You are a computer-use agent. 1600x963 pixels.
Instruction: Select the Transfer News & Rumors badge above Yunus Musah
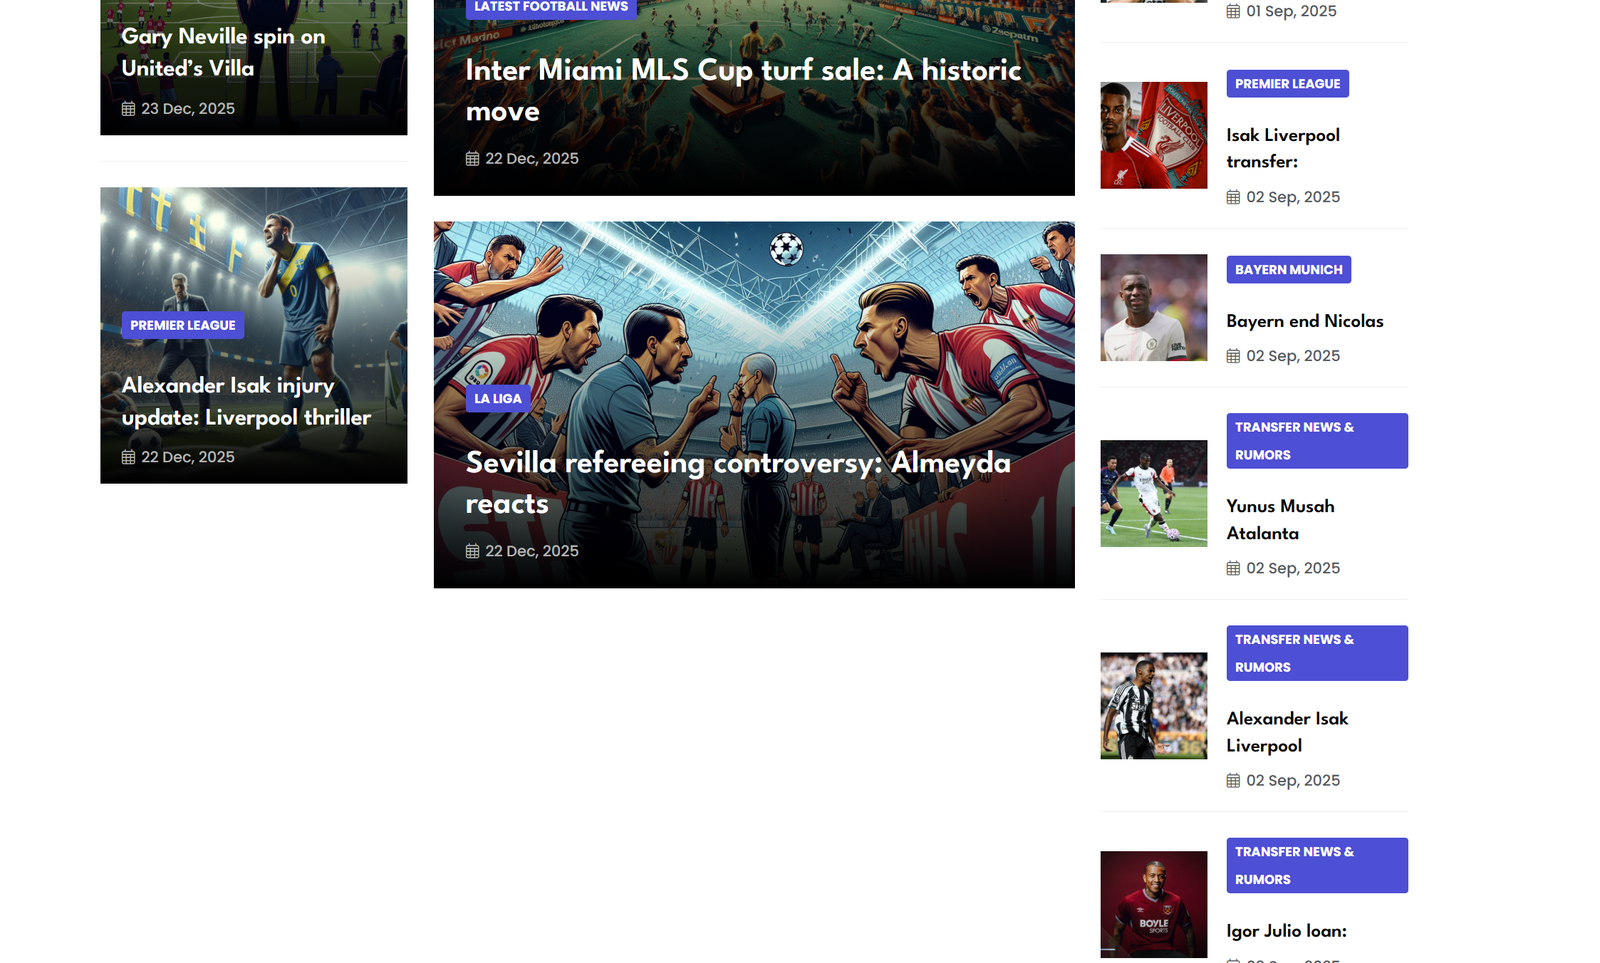pos(1317,441)
